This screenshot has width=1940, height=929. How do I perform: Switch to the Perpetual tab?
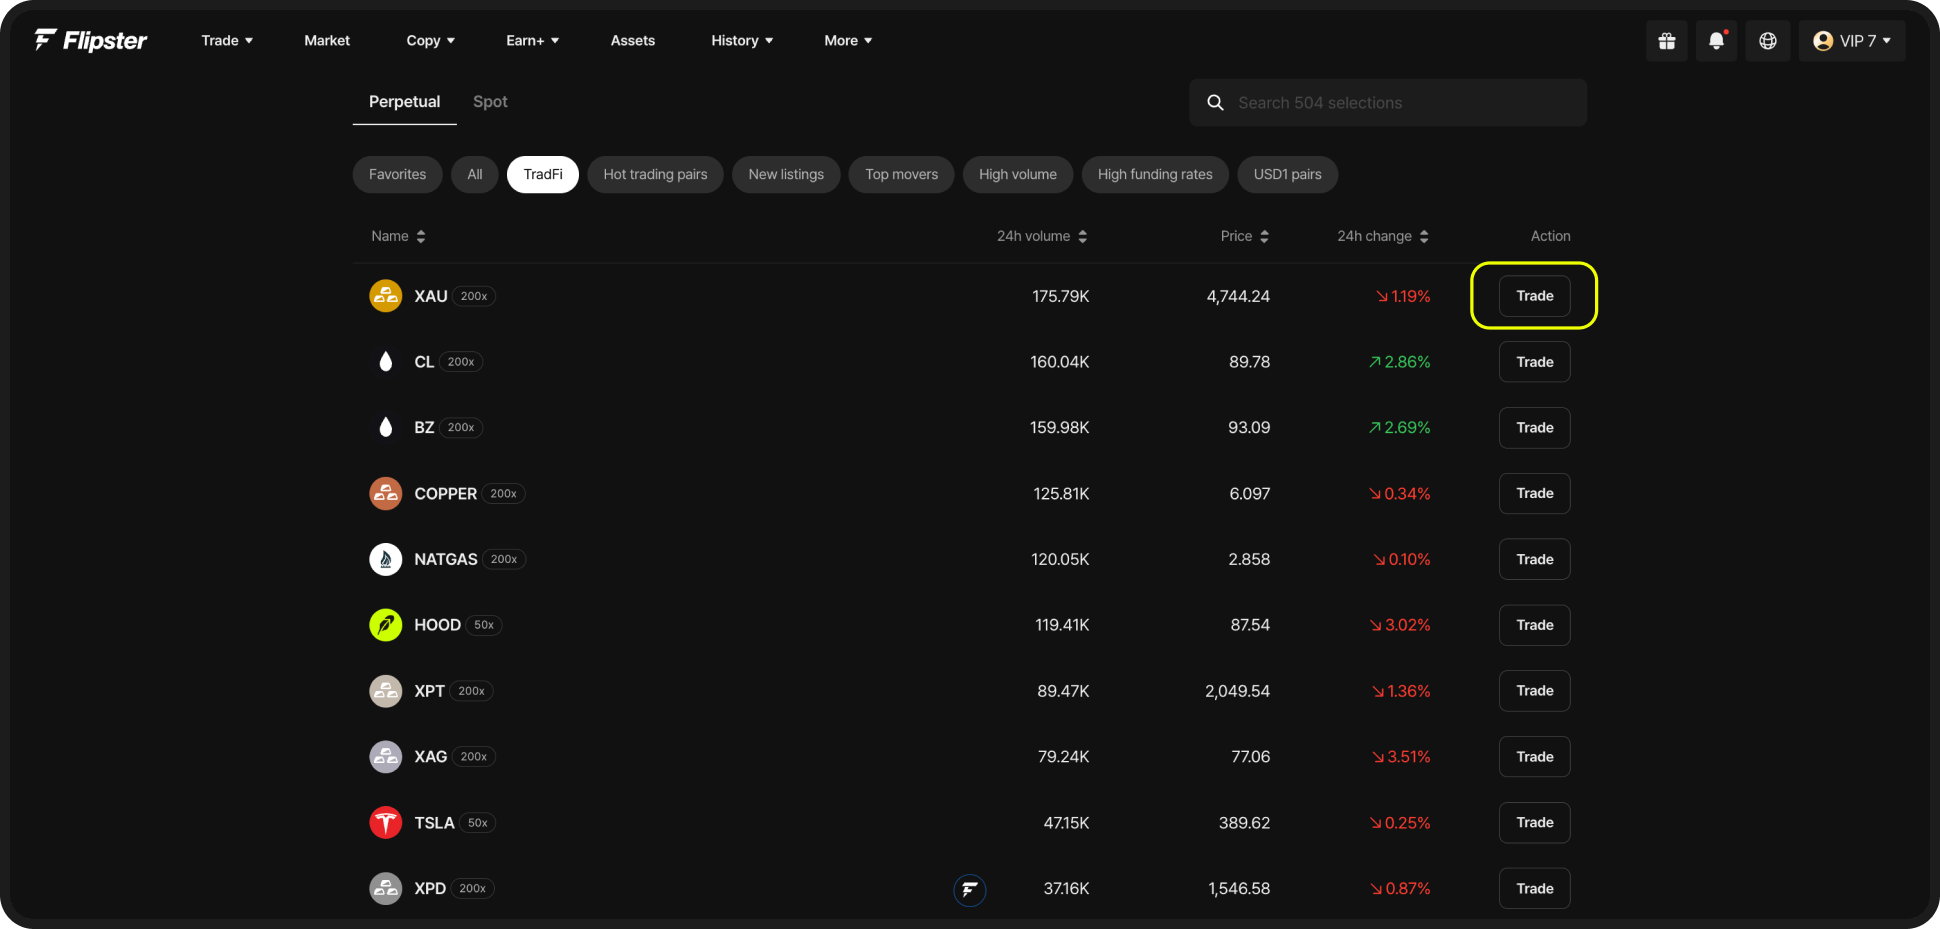[x=404, y=102]
